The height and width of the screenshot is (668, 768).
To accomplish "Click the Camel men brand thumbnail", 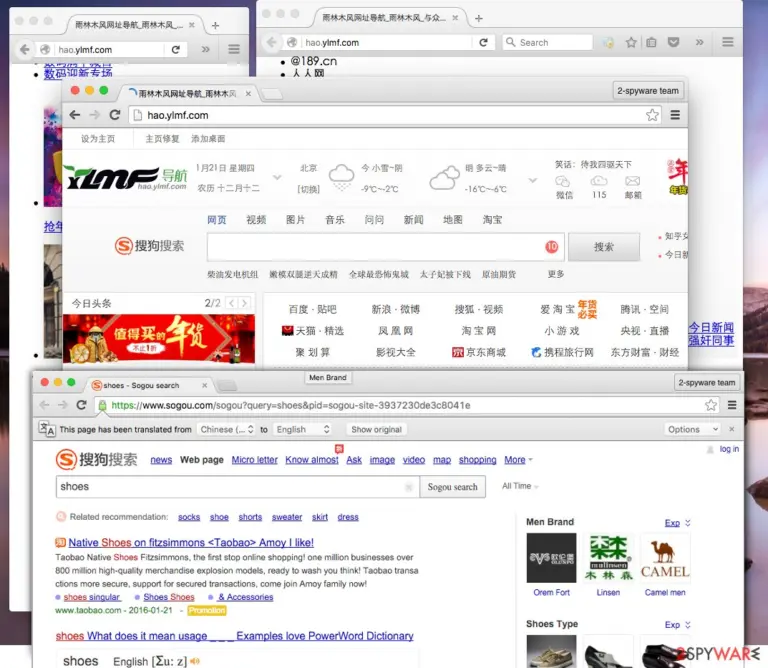I will tap(665, 558).
